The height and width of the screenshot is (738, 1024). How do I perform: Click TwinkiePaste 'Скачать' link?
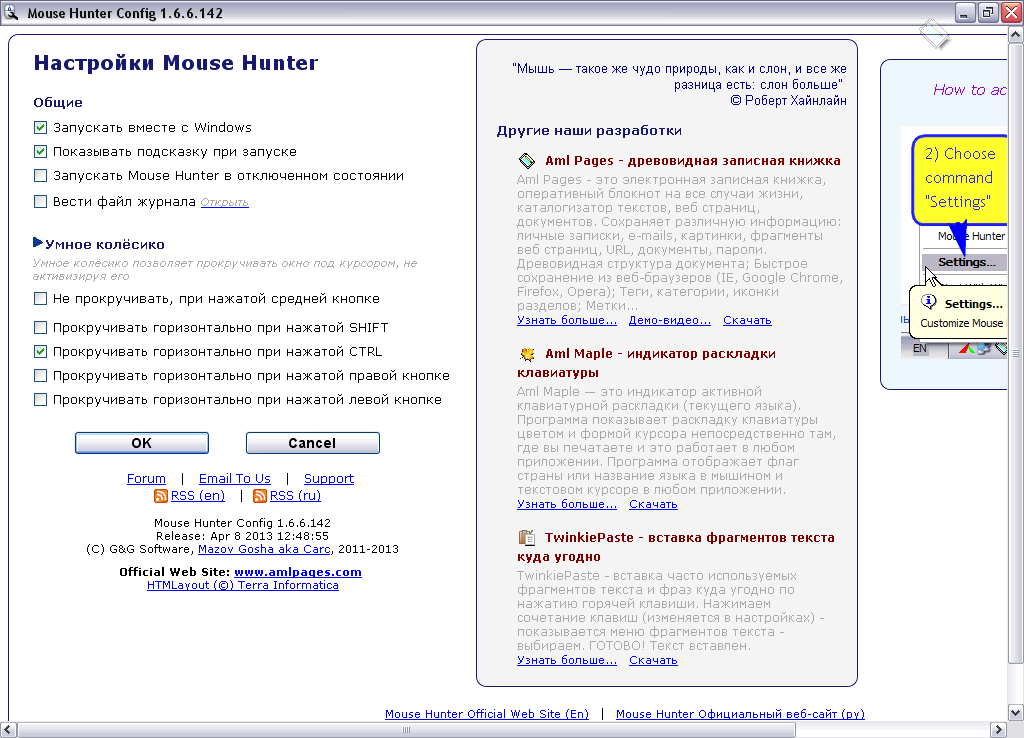(653, 660)
